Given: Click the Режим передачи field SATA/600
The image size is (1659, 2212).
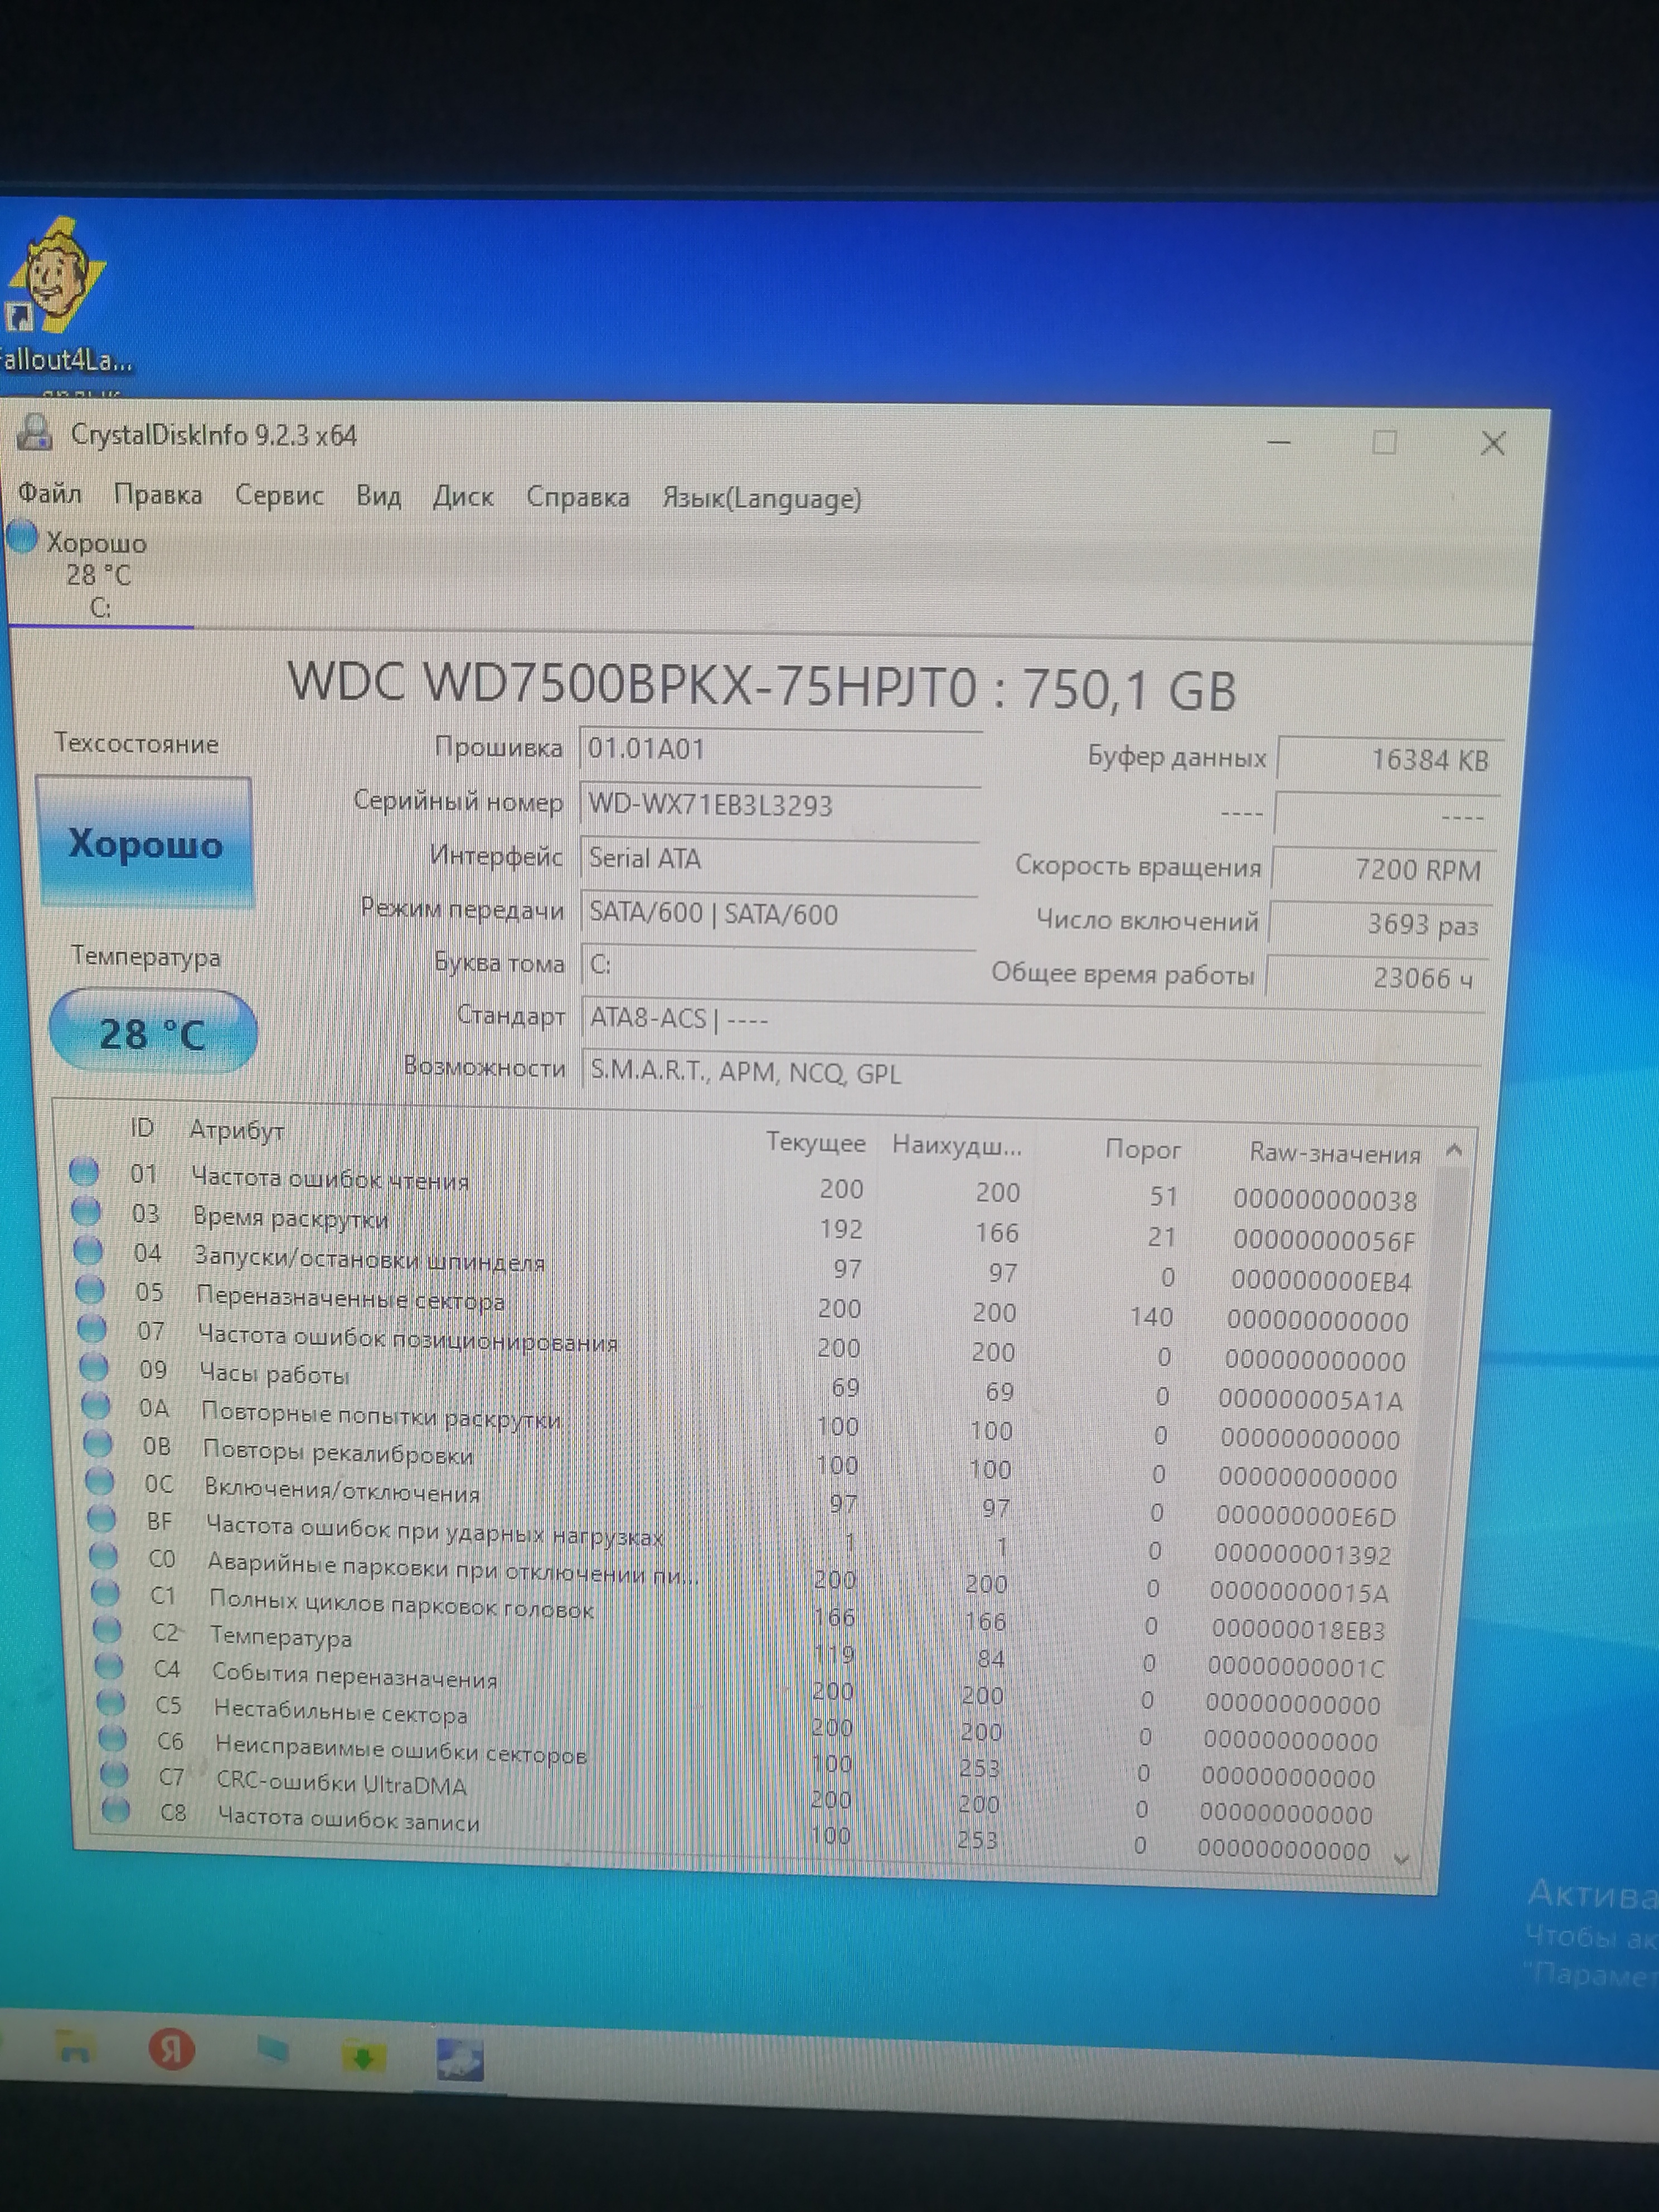Looking at the screenshot, I should pos(779,914).
